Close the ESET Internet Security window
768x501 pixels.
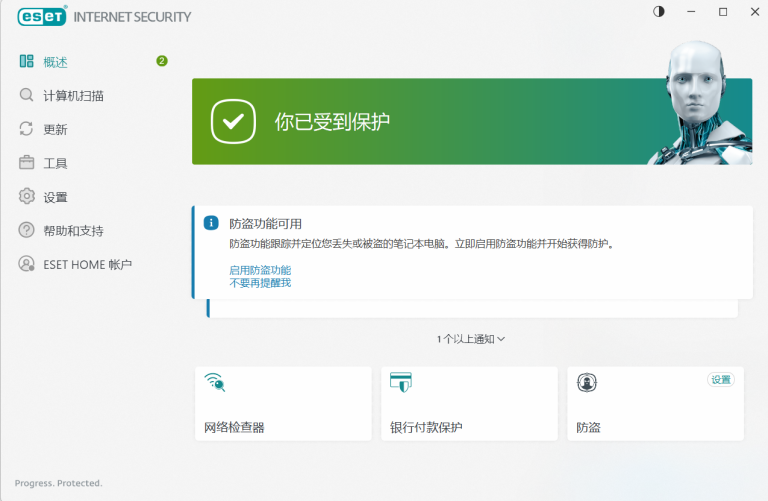pyautogui.click(x=755, y=12)
